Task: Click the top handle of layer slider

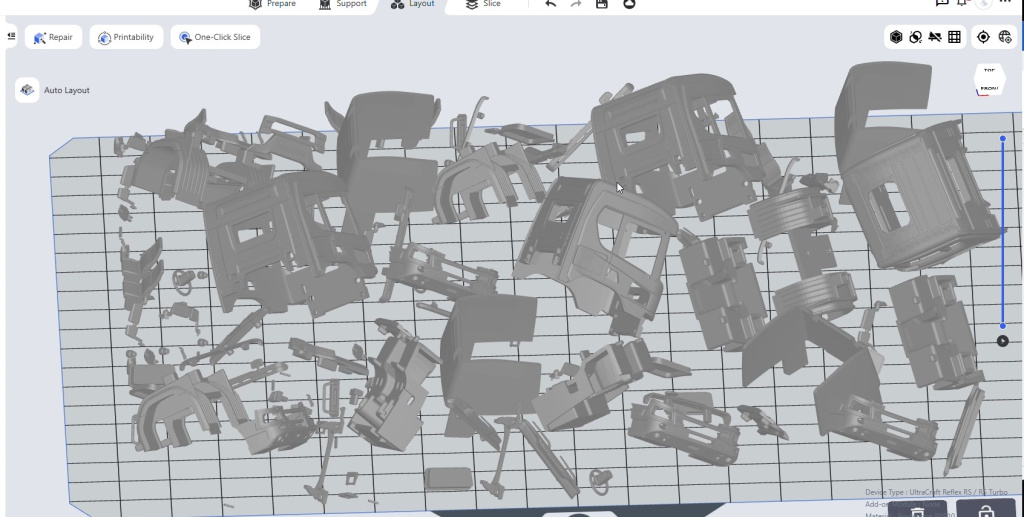Action: point(1003,138)
